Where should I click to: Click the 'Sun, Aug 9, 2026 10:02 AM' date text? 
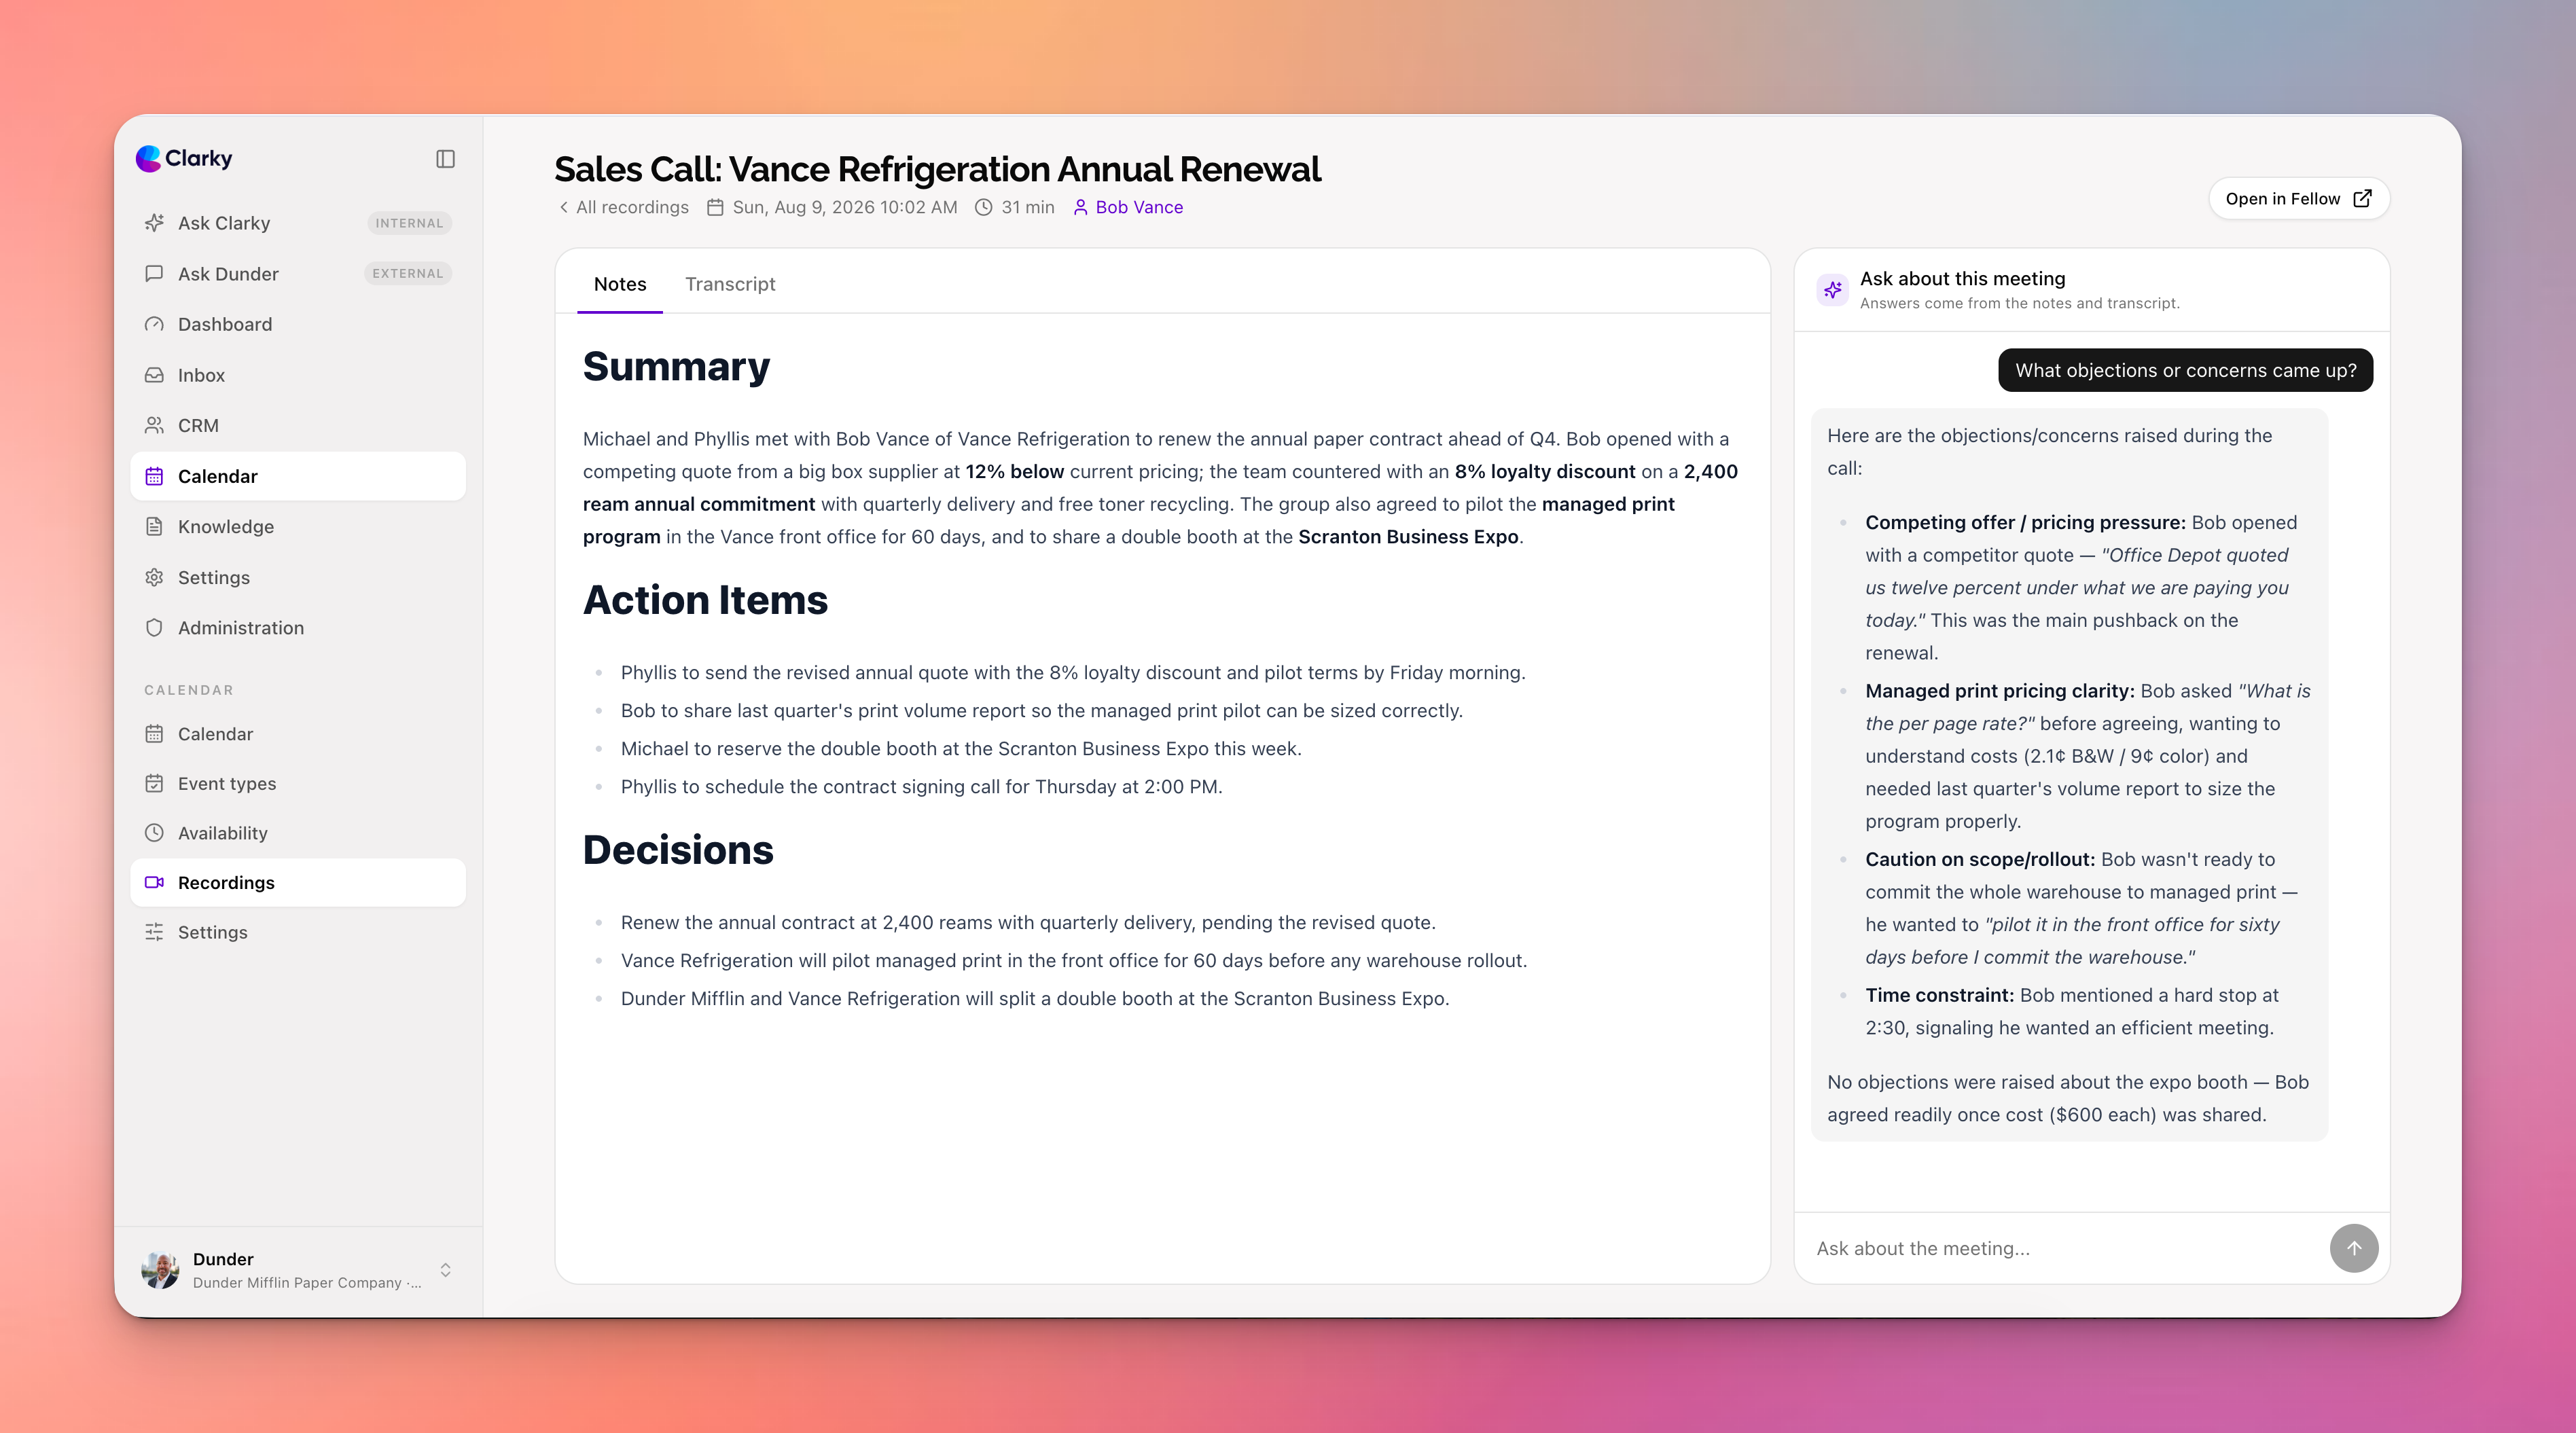point(844,207)
